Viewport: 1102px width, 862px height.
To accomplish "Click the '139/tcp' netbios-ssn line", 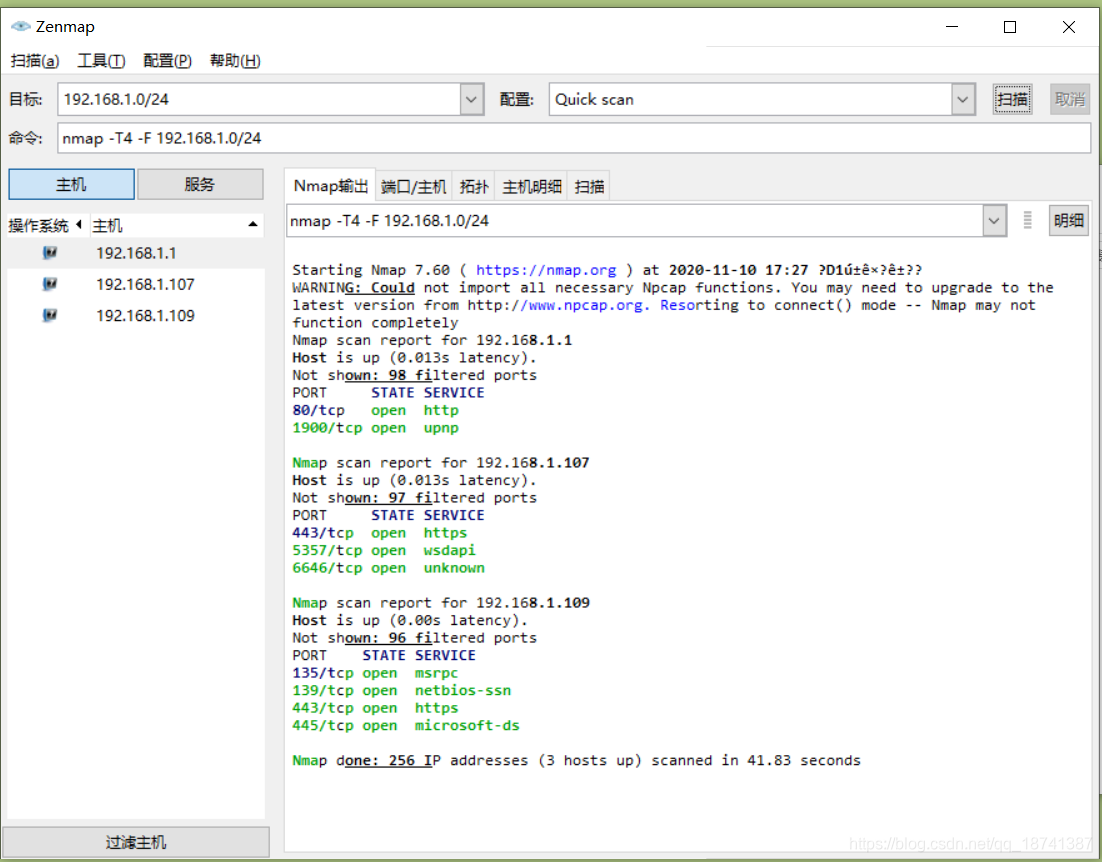I will coord(401,691).
